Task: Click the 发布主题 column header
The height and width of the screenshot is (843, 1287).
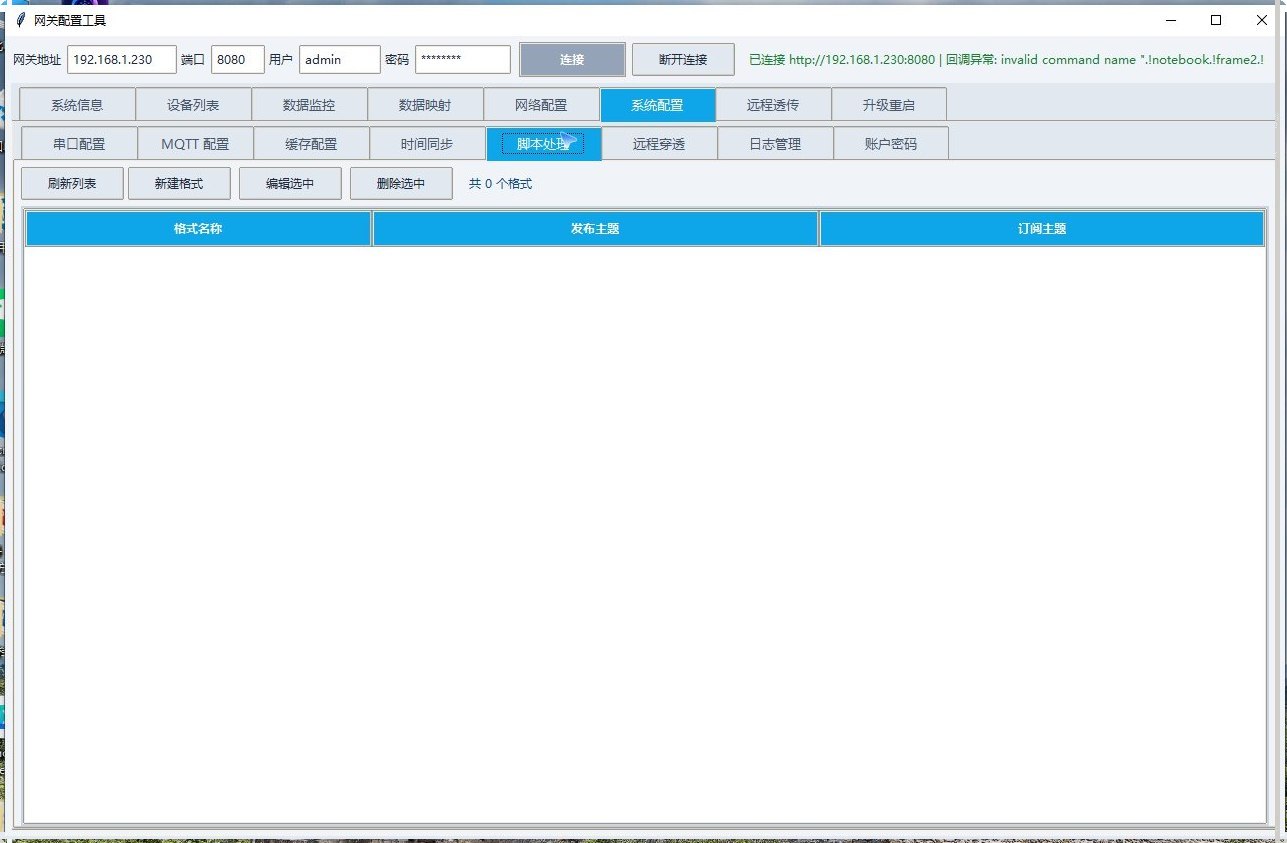Action: [x=595, y=228]
